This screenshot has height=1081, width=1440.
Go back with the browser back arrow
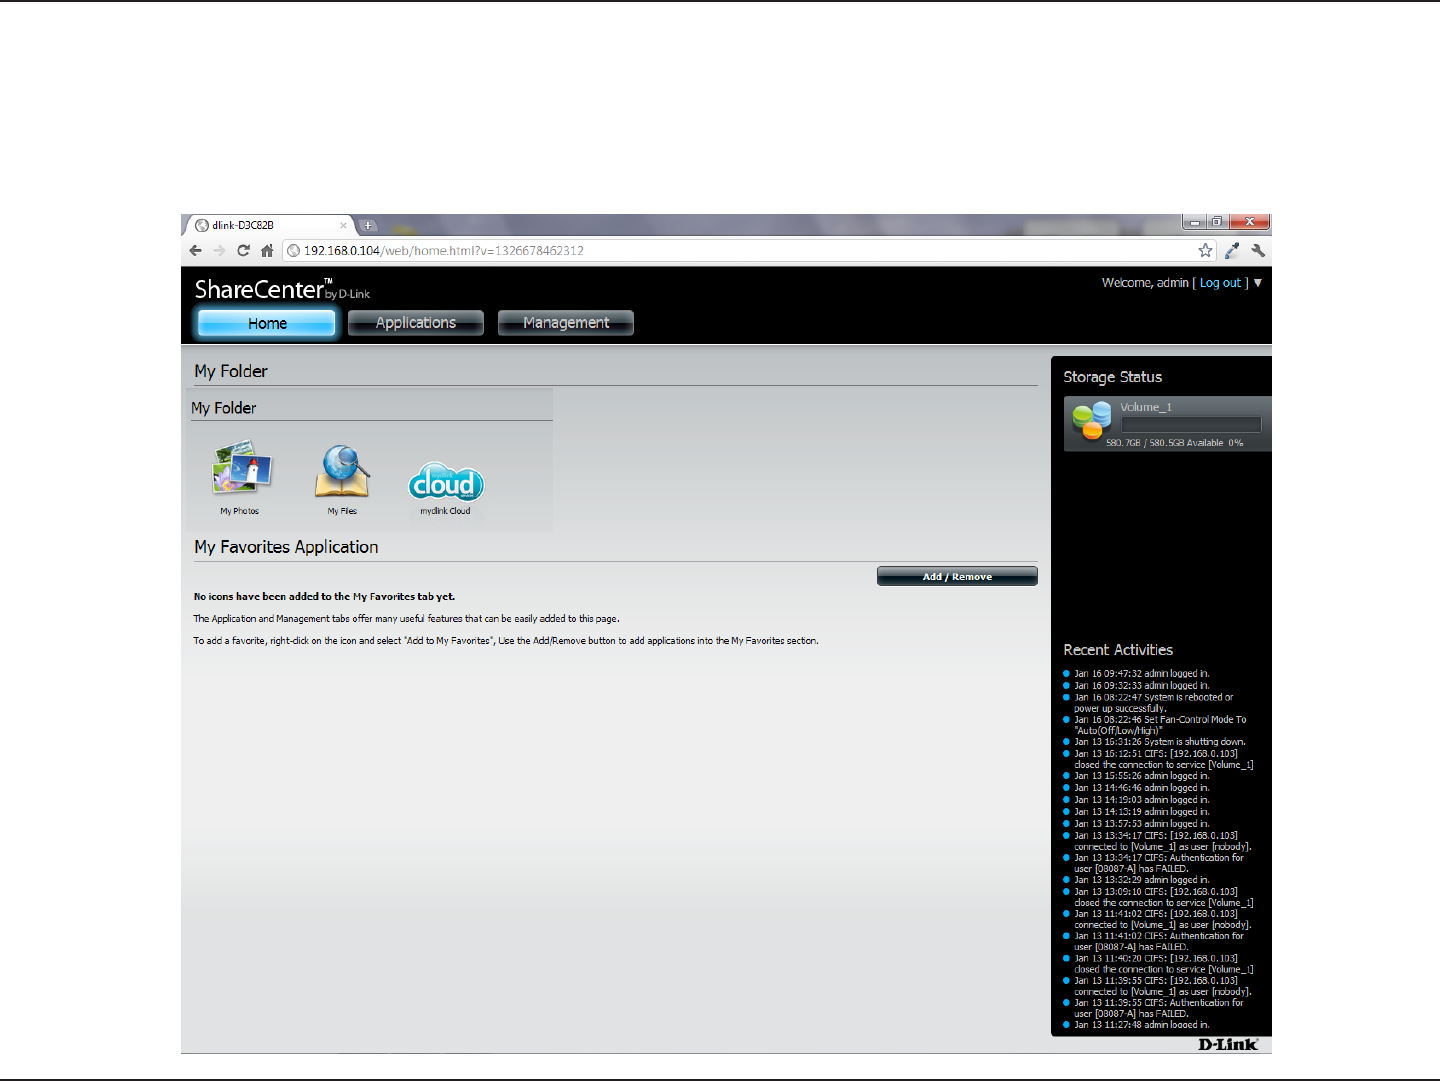[196, 251]
